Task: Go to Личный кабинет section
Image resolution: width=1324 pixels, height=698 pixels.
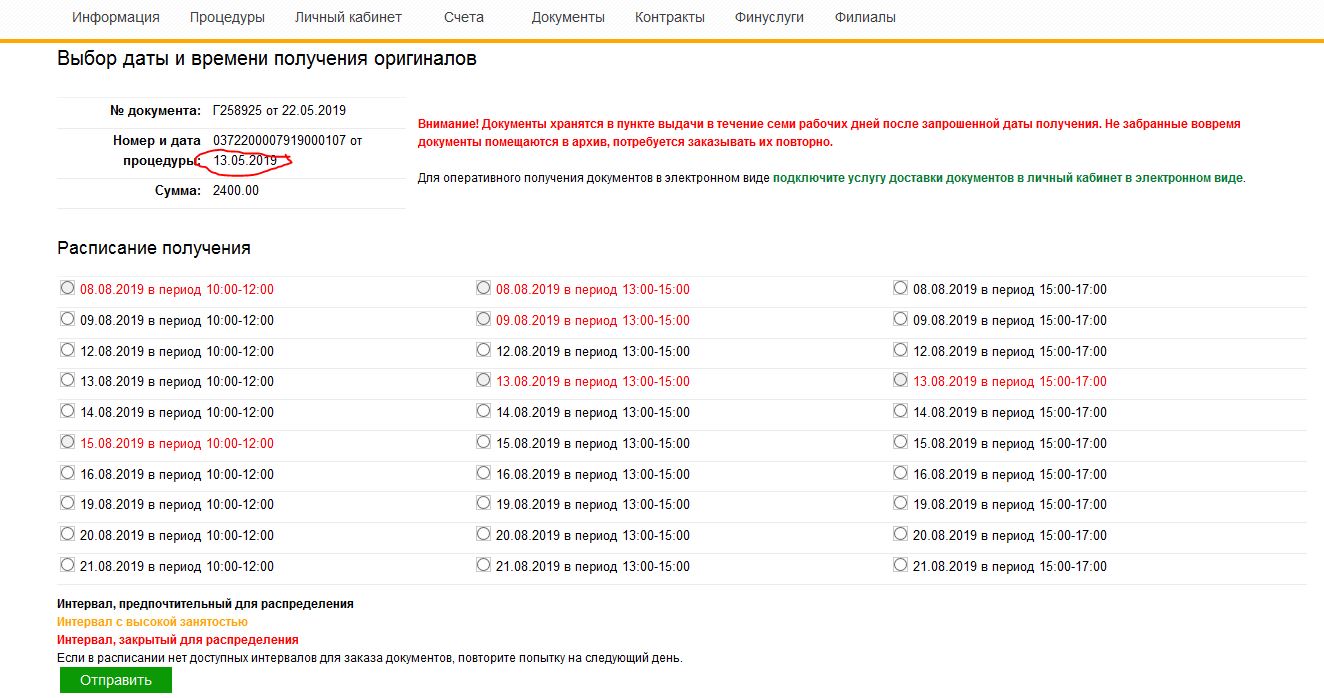Action: [348, 17]
